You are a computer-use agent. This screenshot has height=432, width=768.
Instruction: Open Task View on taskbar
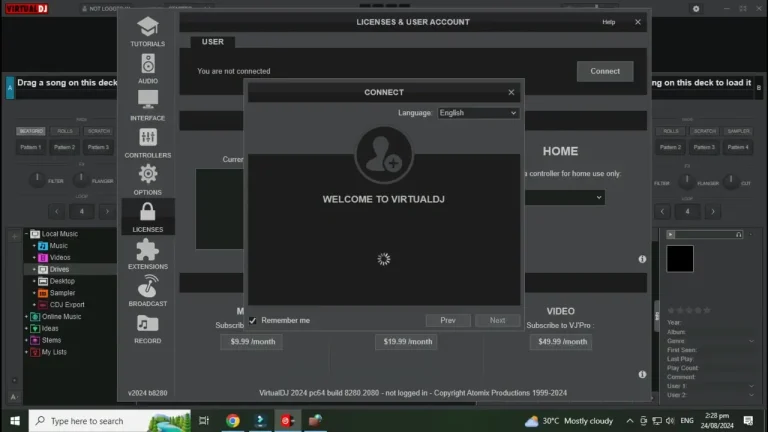click(204, 421)
